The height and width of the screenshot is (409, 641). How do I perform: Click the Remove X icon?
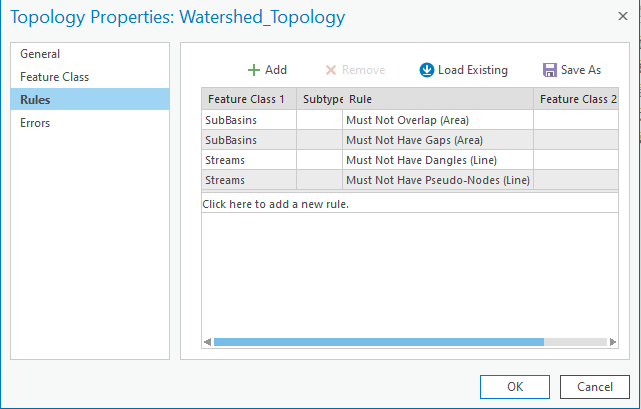tap(331, 70)
